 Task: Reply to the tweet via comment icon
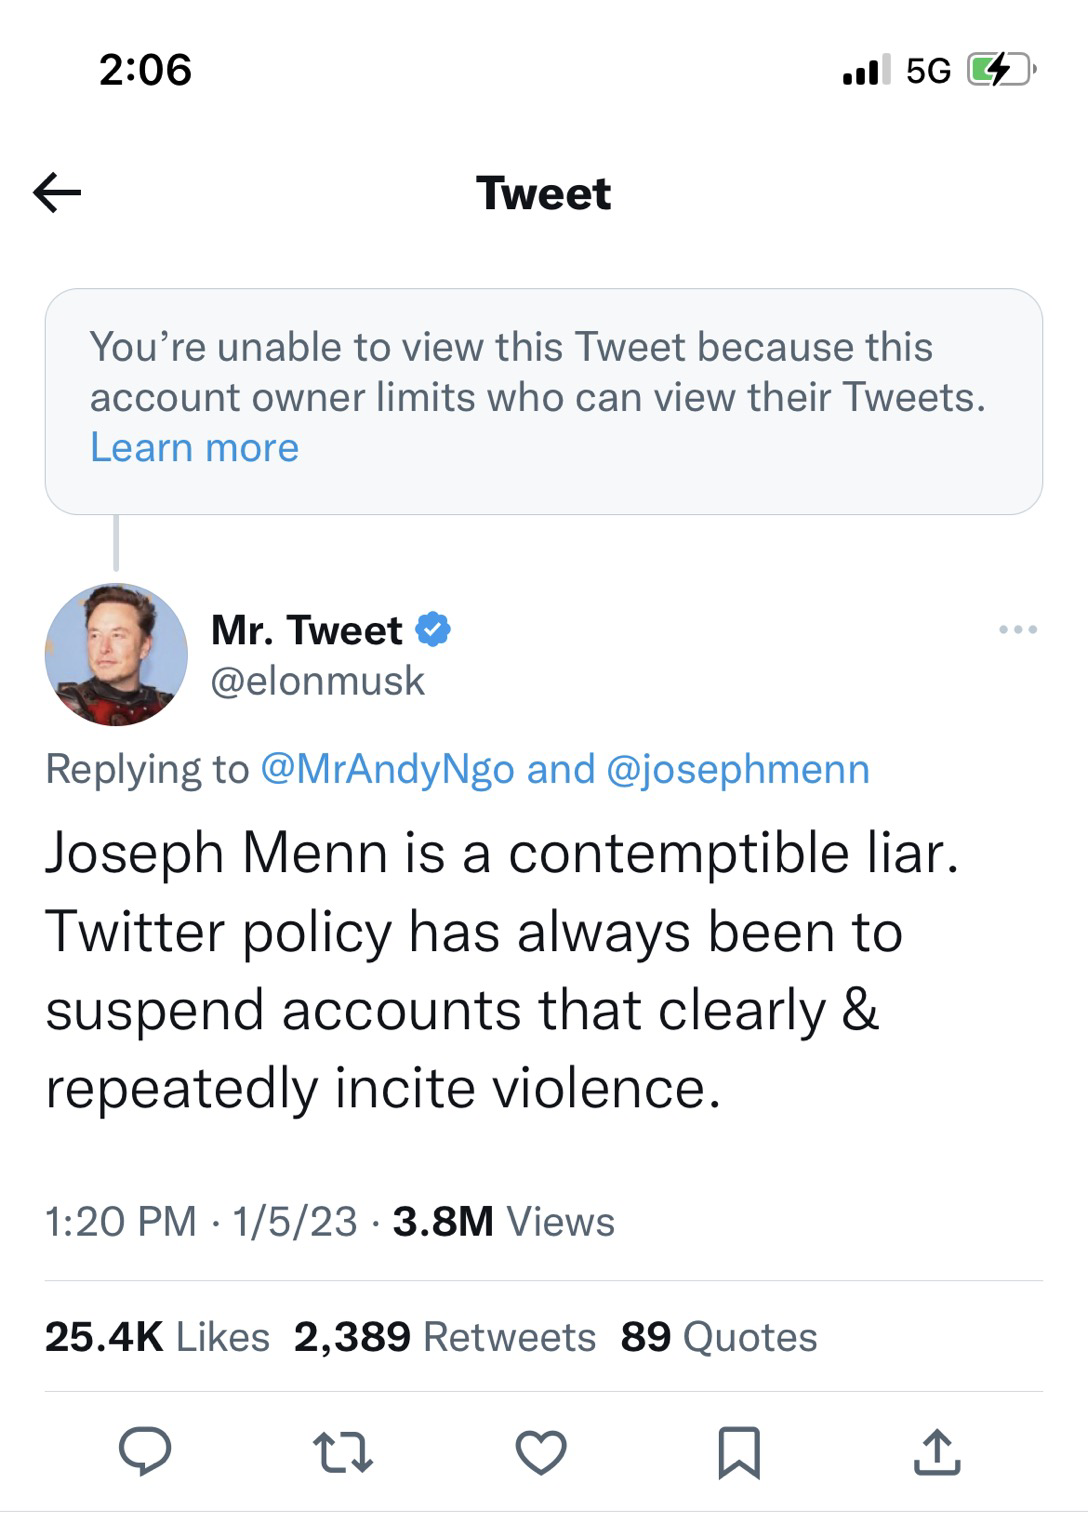pyautogui.click(x=145, y=1452)
